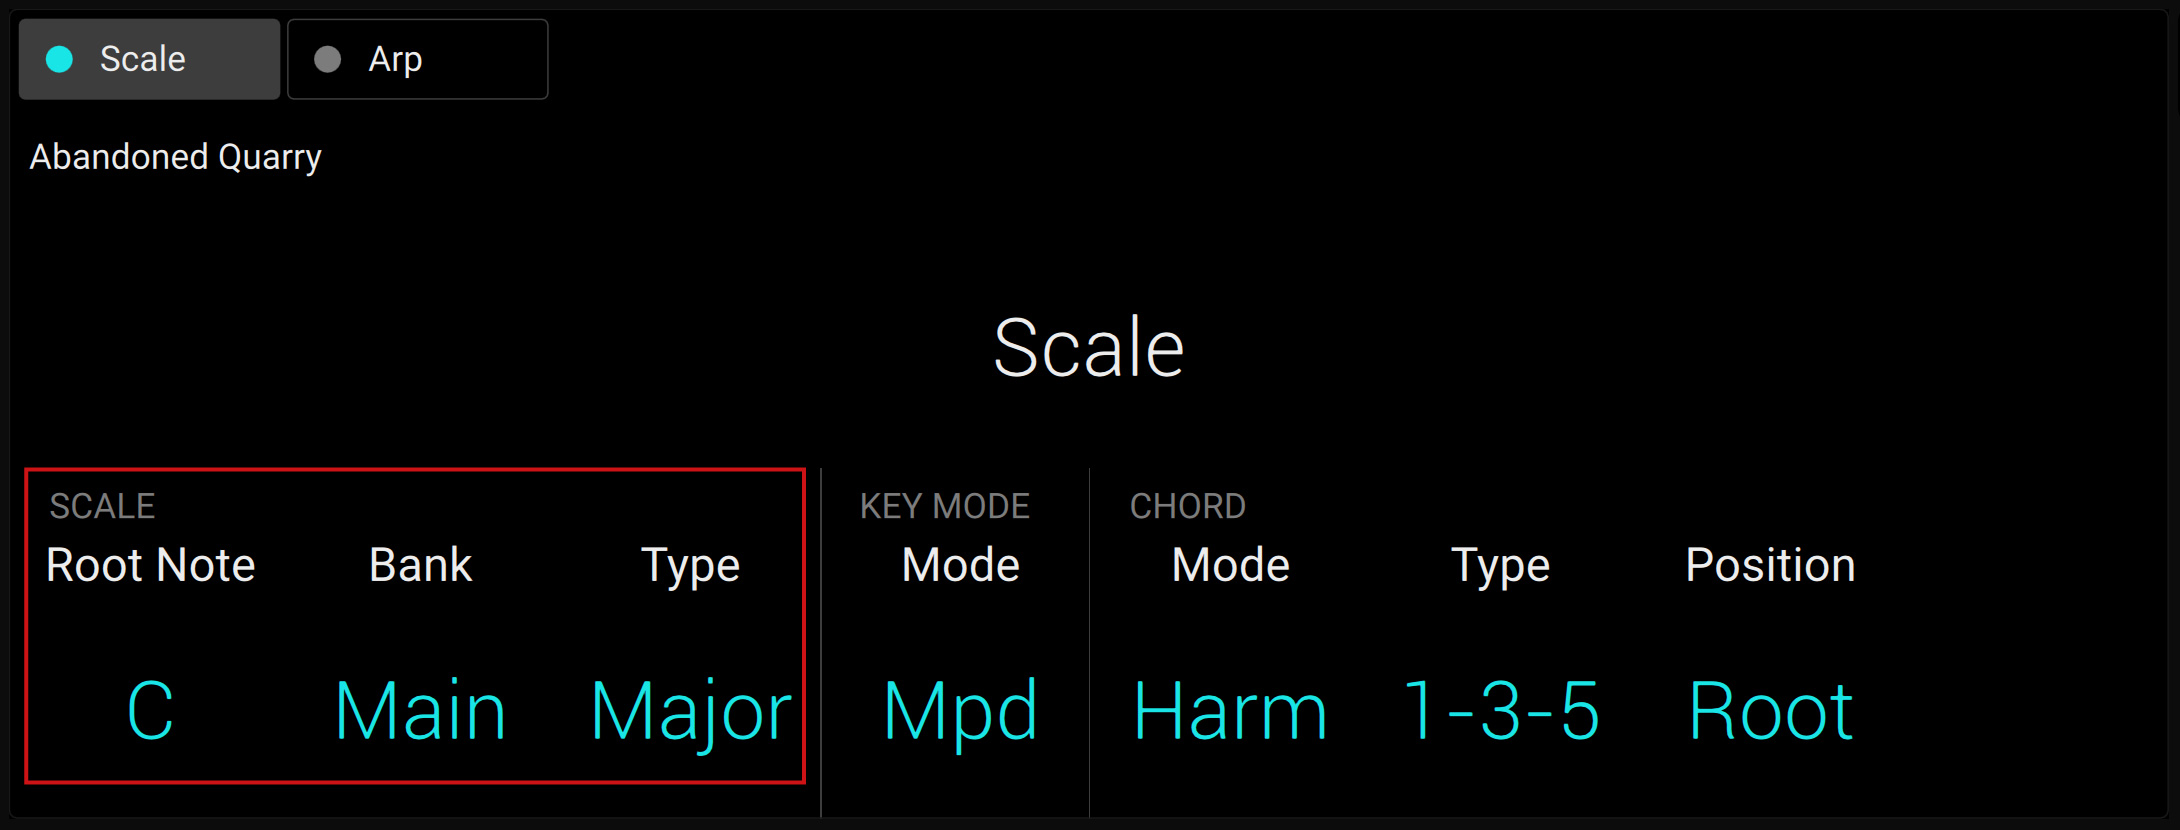Click the Abandoned Quarry preset name
Image resolution: width=2180 pixels, height=830 pixels.
pos(175,156)
